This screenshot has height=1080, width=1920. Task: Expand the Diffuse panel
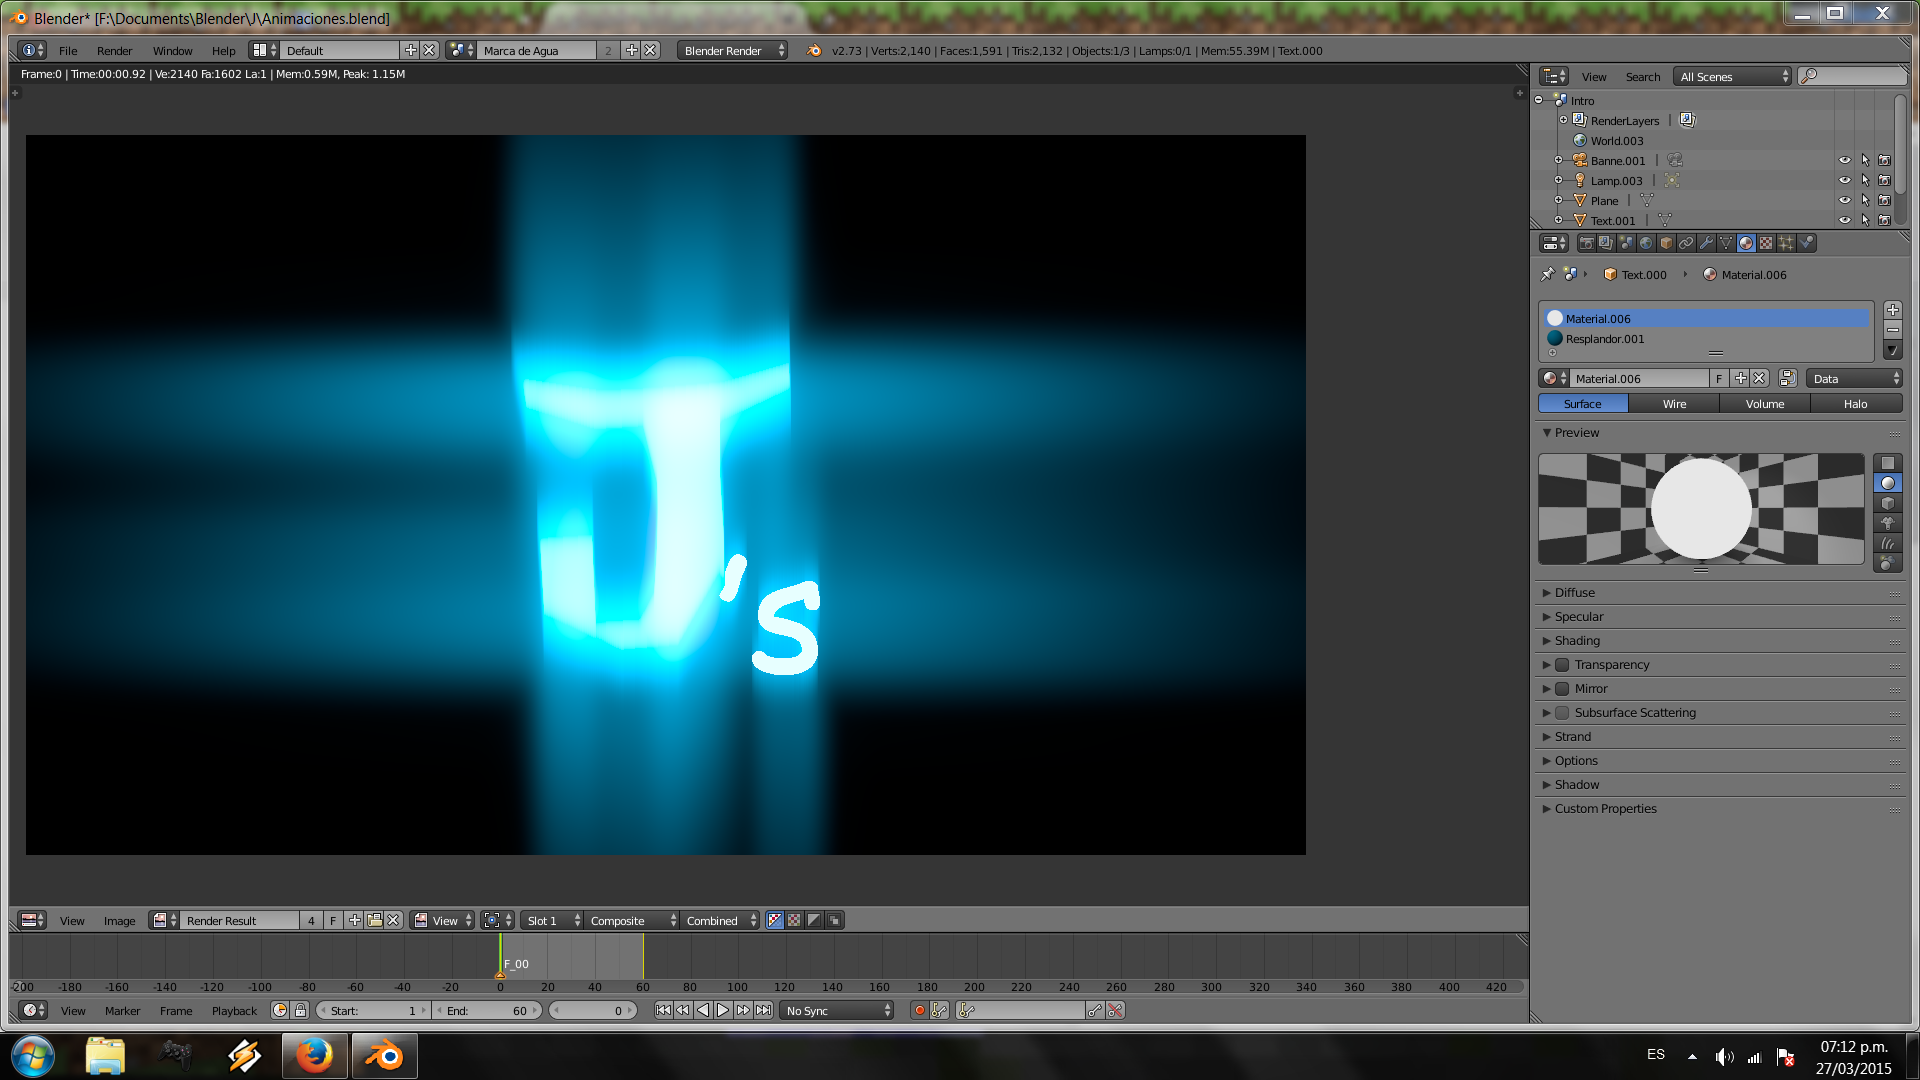(1574, 593)
